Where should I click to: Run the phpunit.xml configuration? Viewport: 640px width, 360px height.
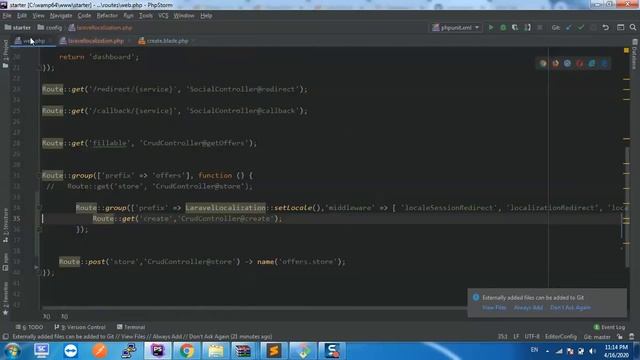point(491,27)
